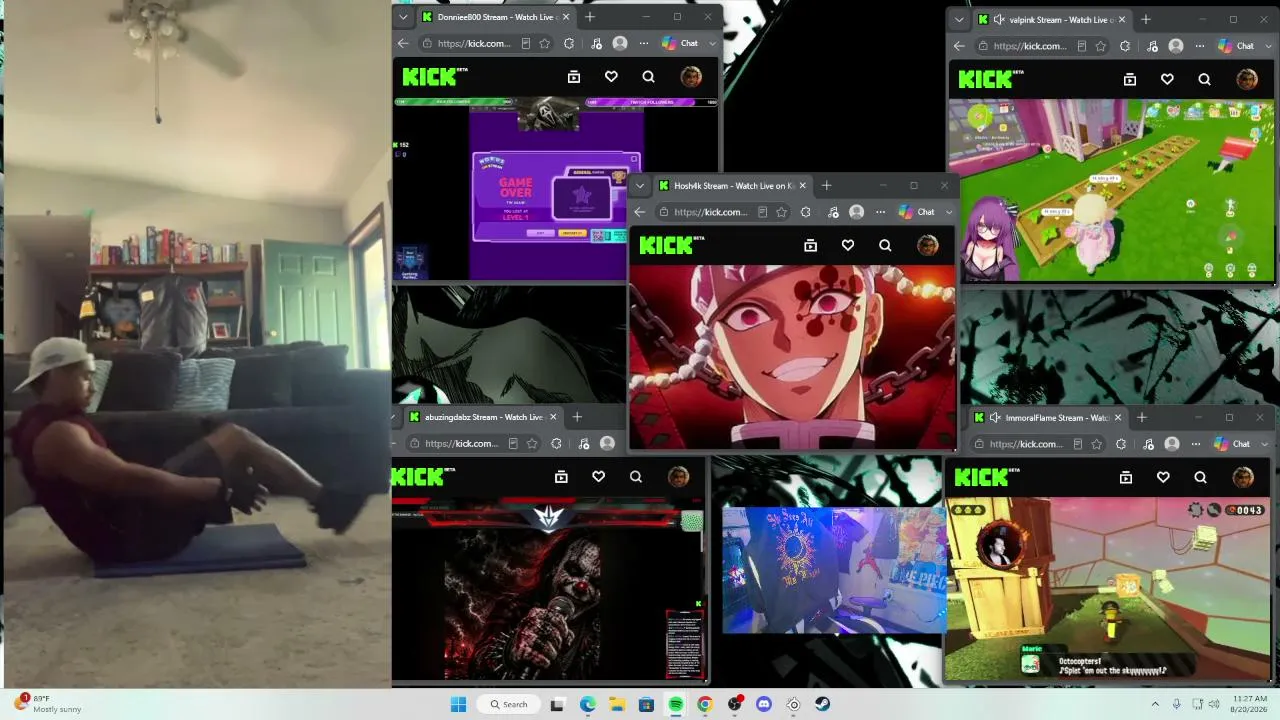The height and width of the screenshot is (720, 1280).
Task: Open the Kick profile avatar in the Hosh4k window
Action: point(927,245)
